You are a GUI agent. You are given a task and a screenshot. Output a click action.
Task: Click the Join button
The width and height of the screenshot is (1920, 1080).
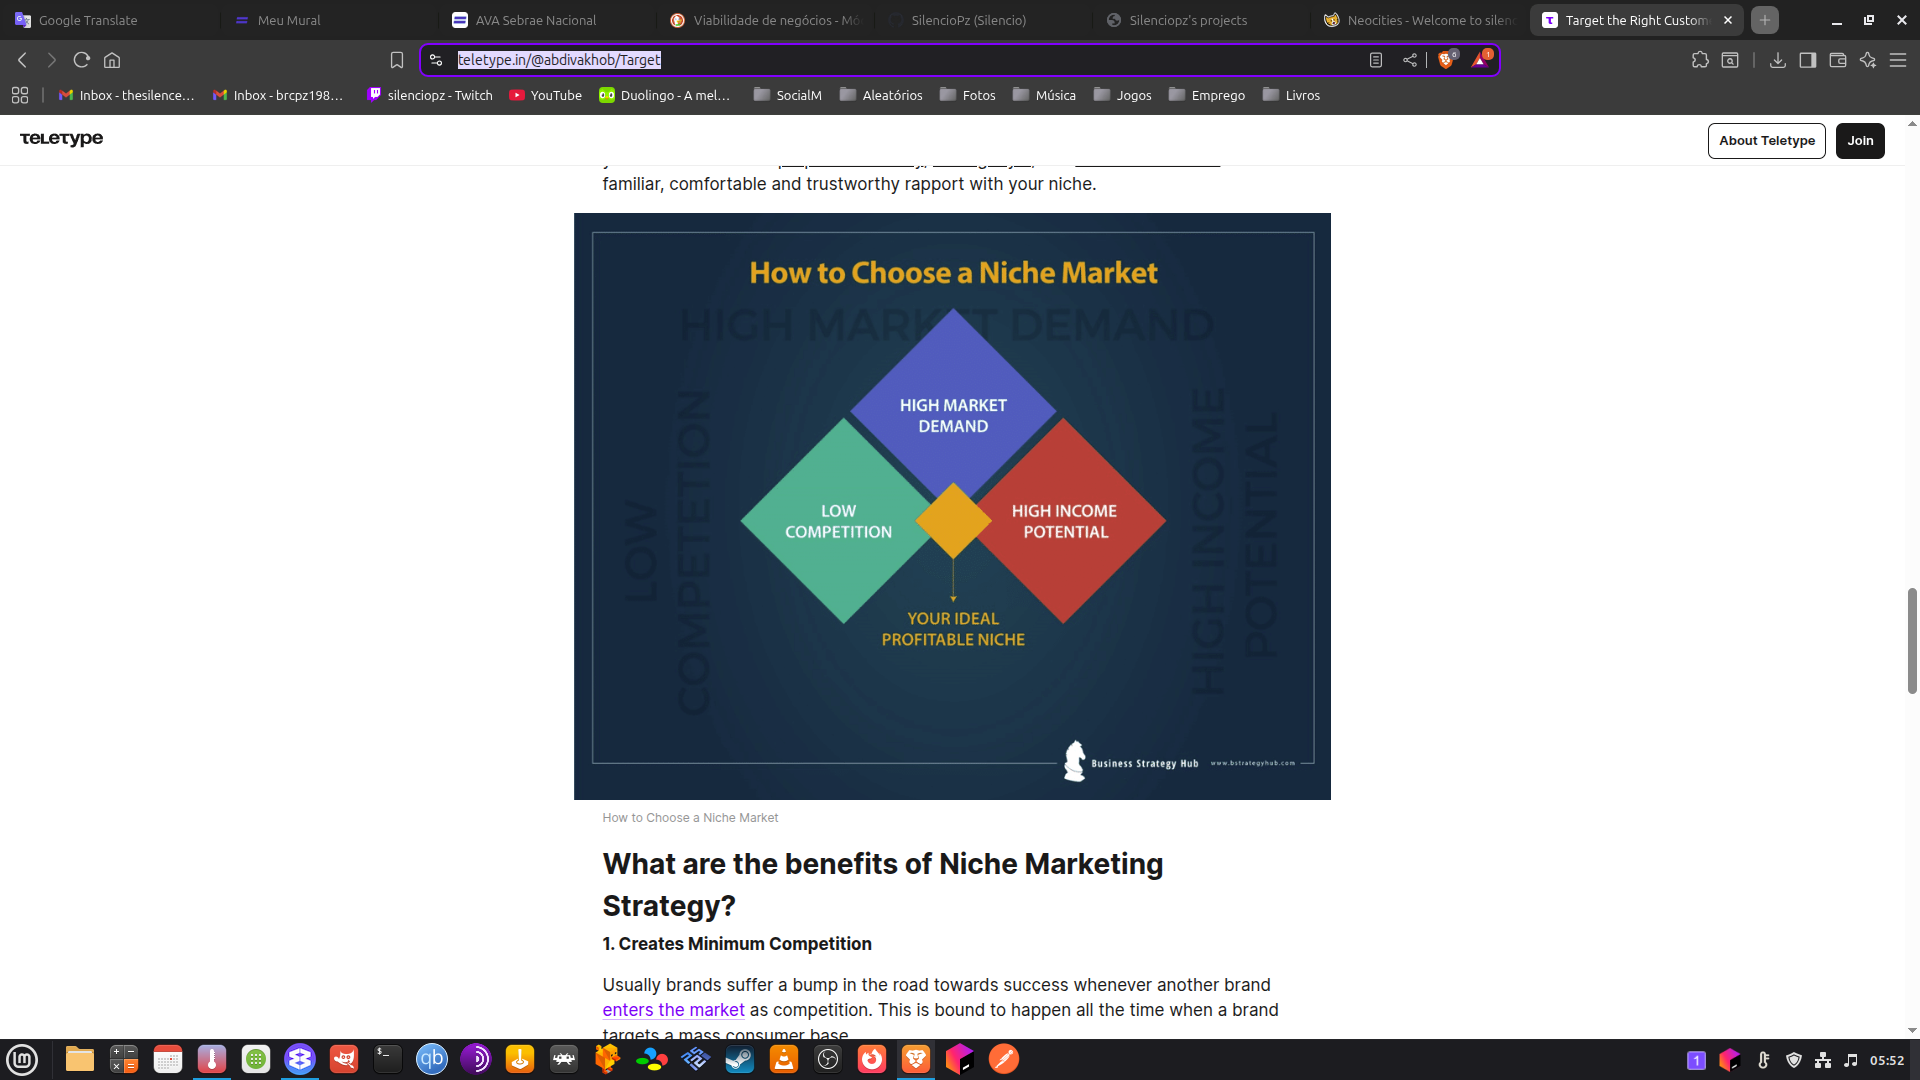(x=1860, y=141)
